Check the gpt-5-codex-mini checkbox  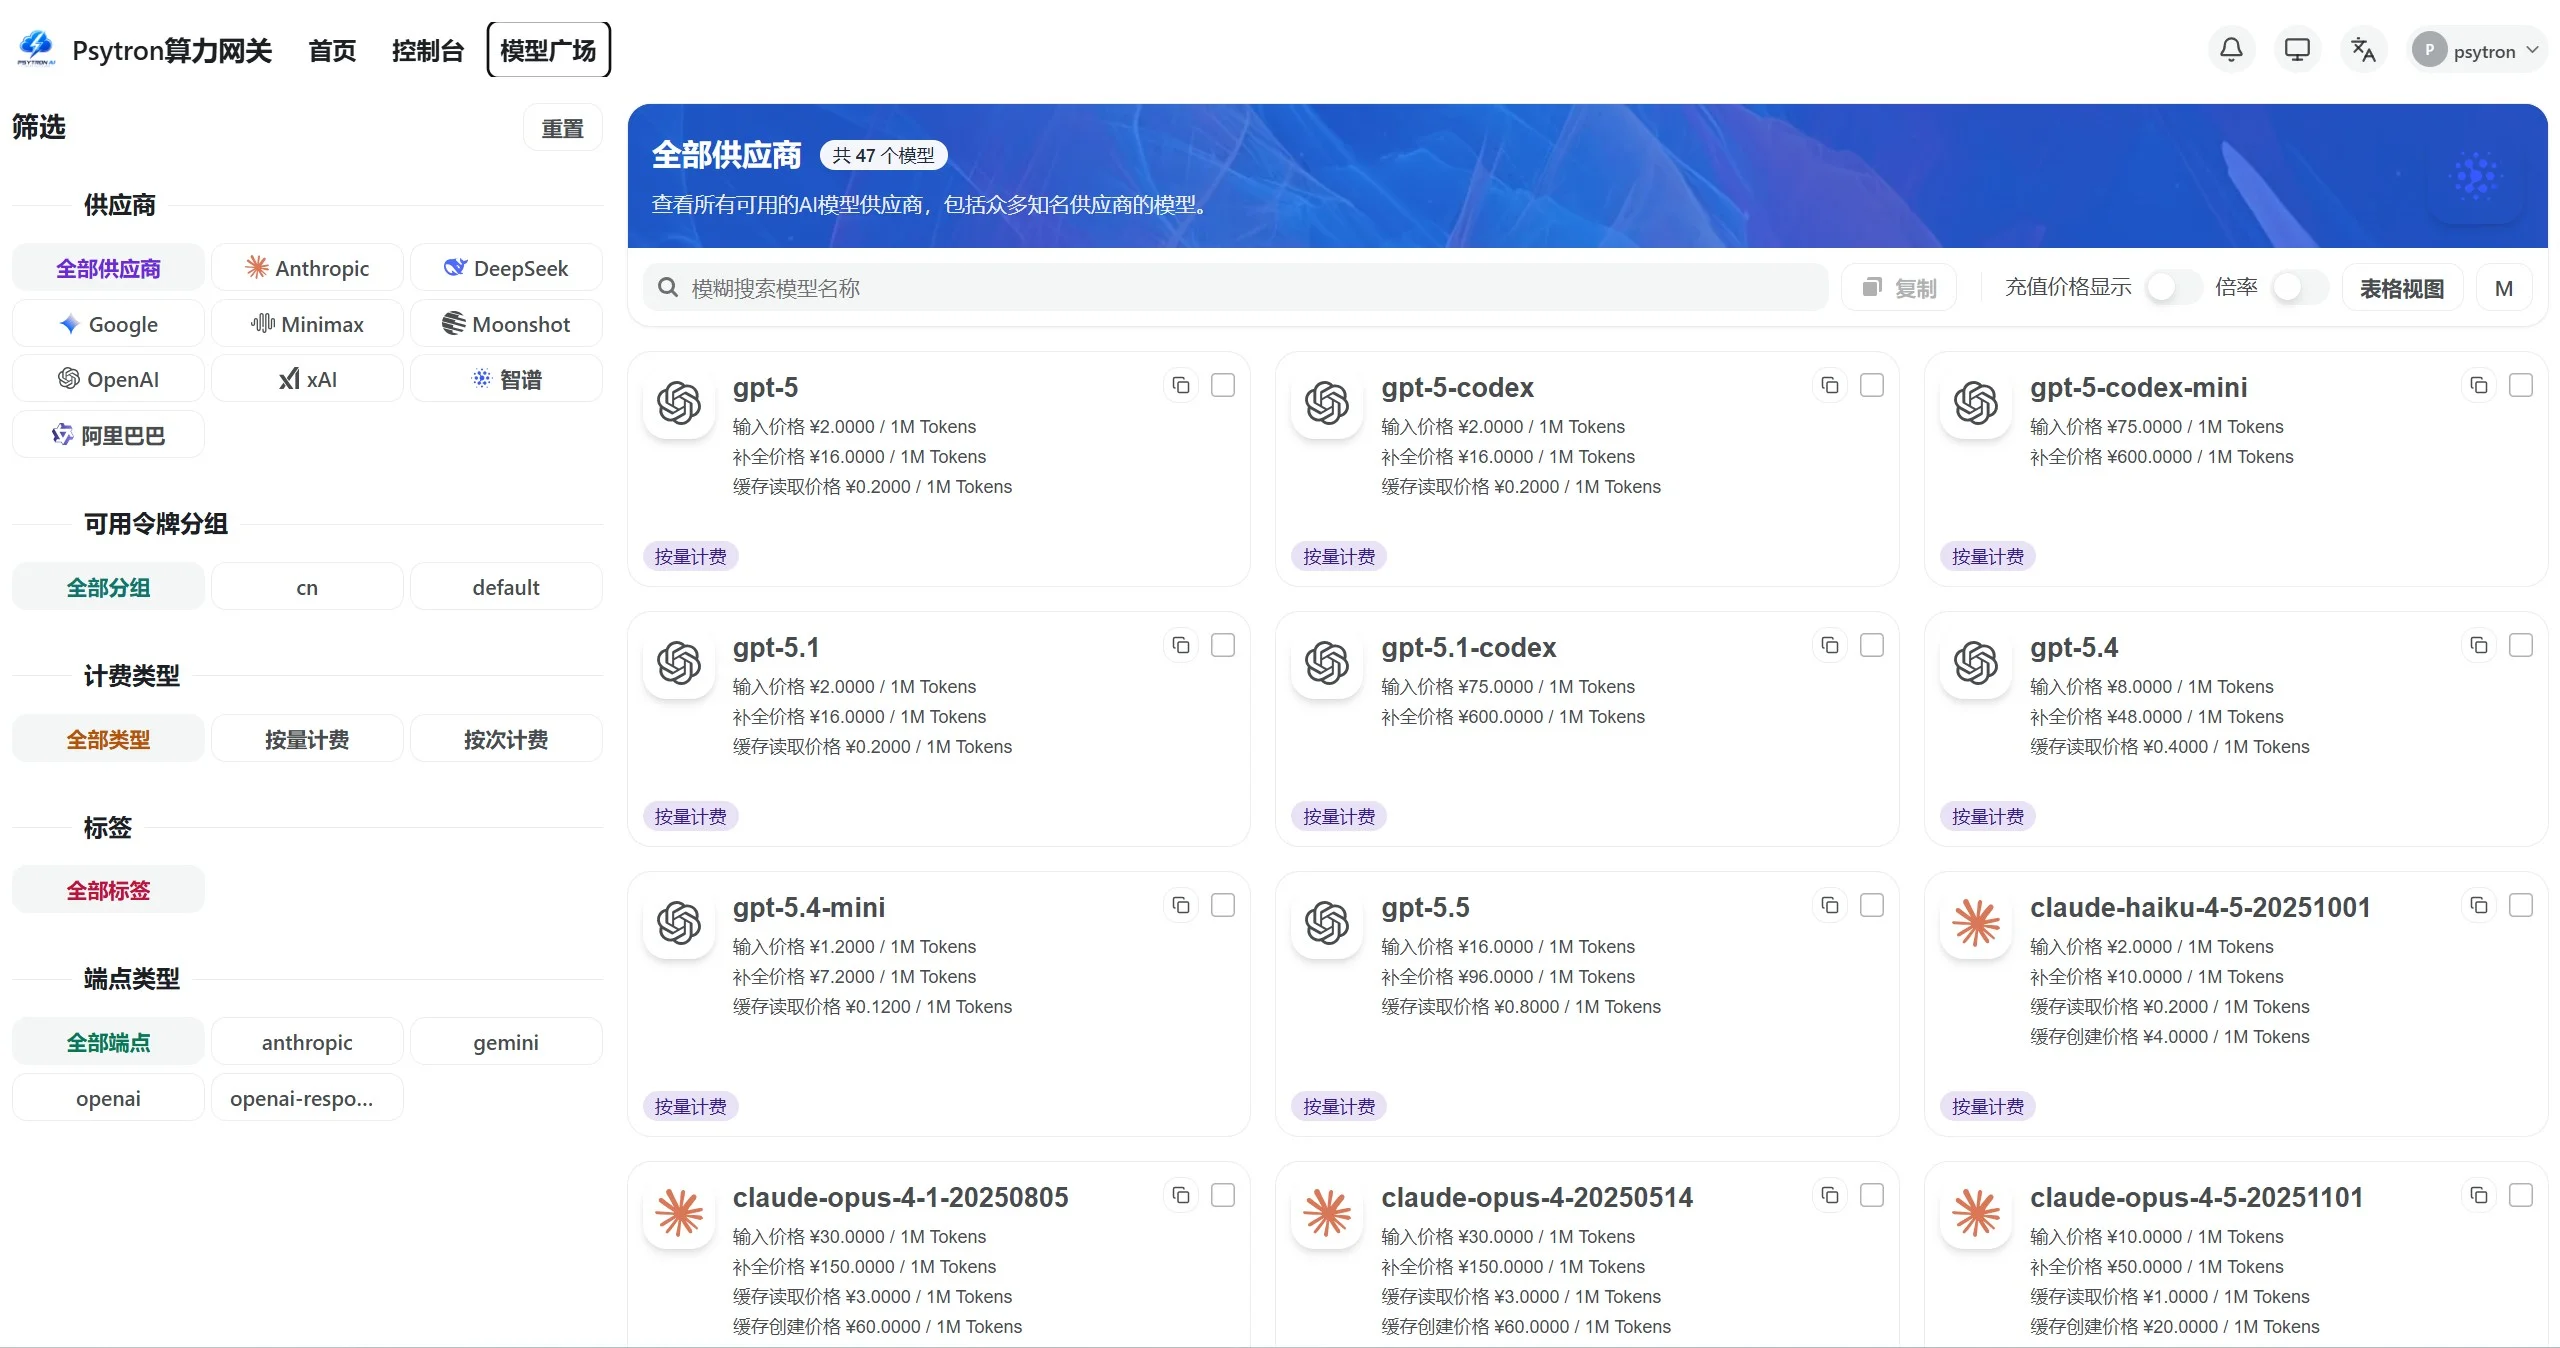click(x=2521, y=385)
